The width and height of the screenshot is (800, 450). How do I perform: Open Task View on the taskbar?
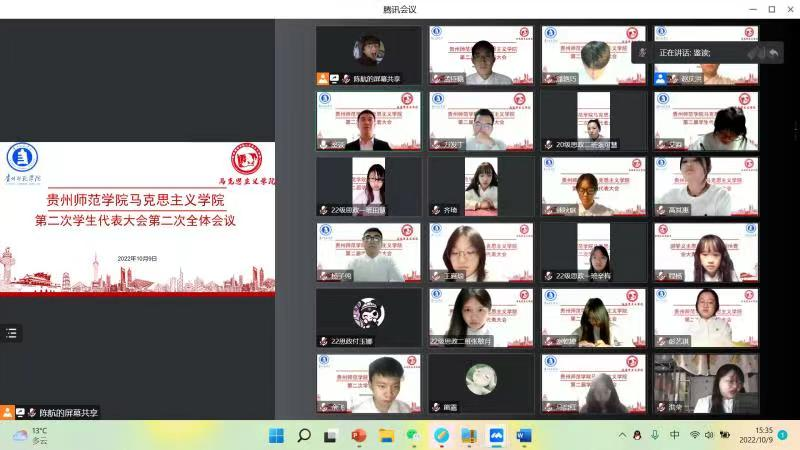[x=331, y=436]
